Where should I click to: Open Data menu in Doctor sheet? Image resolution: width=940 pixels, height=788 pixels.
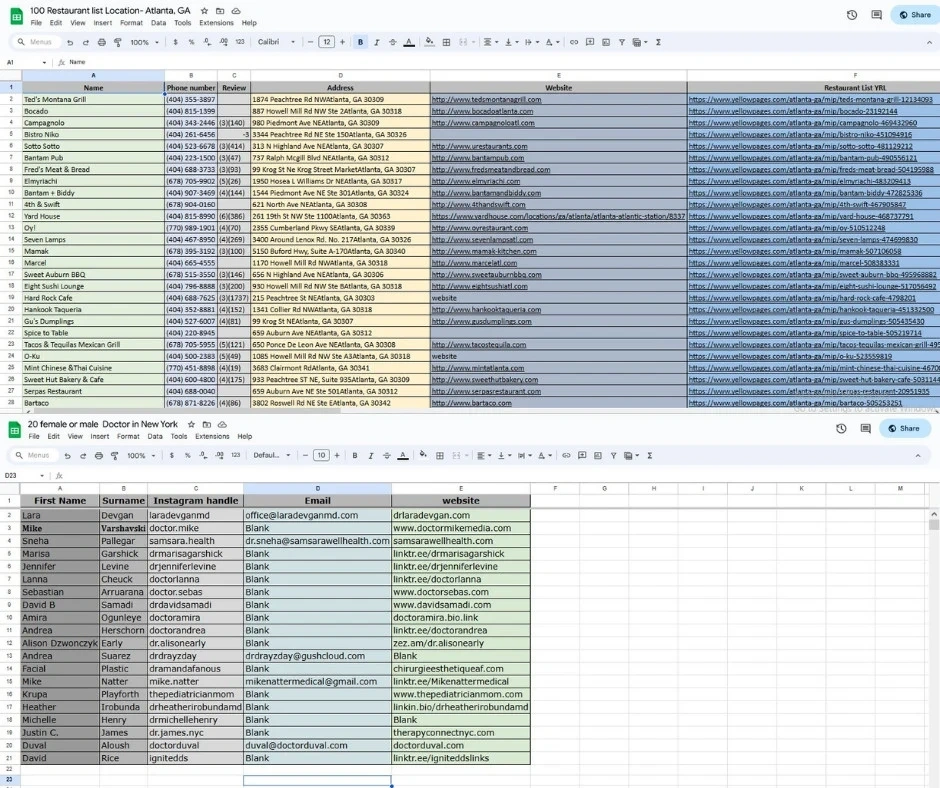click(x=155, y=437)
